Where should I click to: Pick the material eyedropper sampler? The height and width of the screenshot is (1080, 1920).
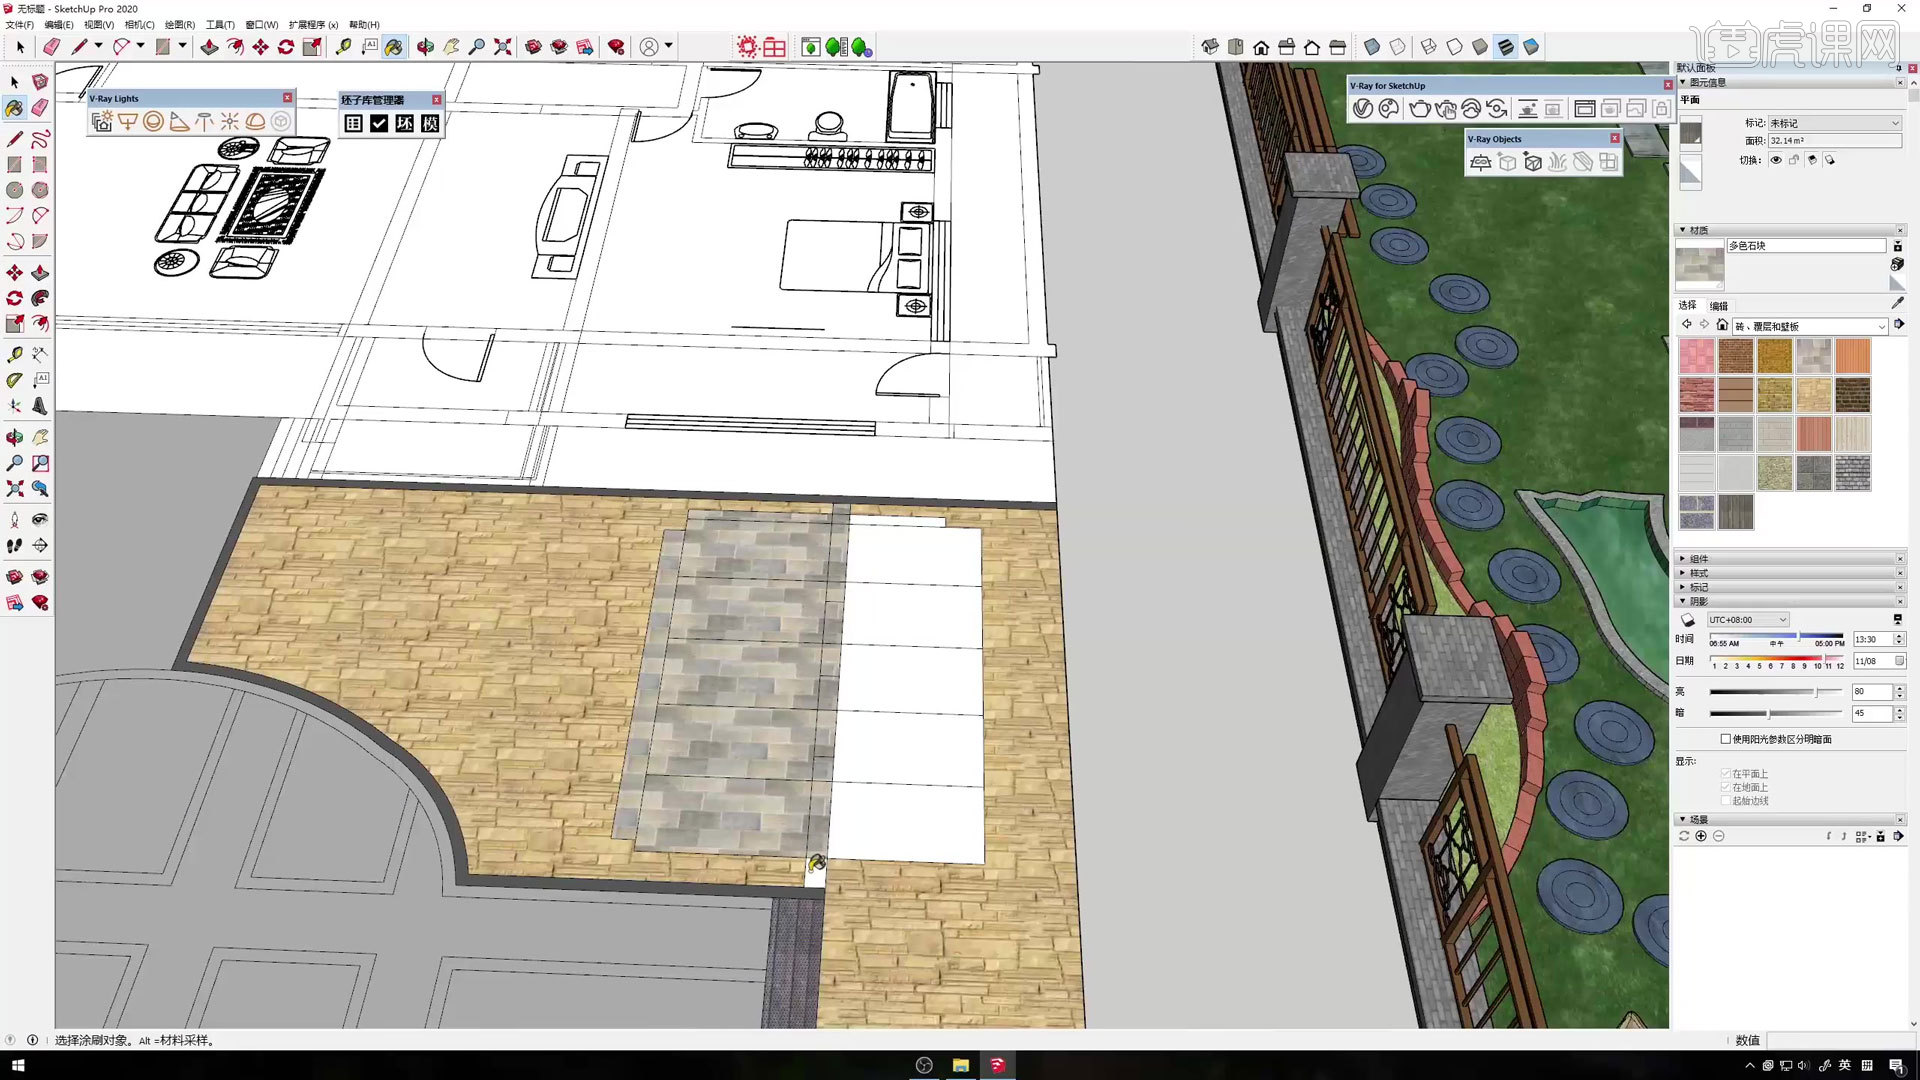[1897, 303]
